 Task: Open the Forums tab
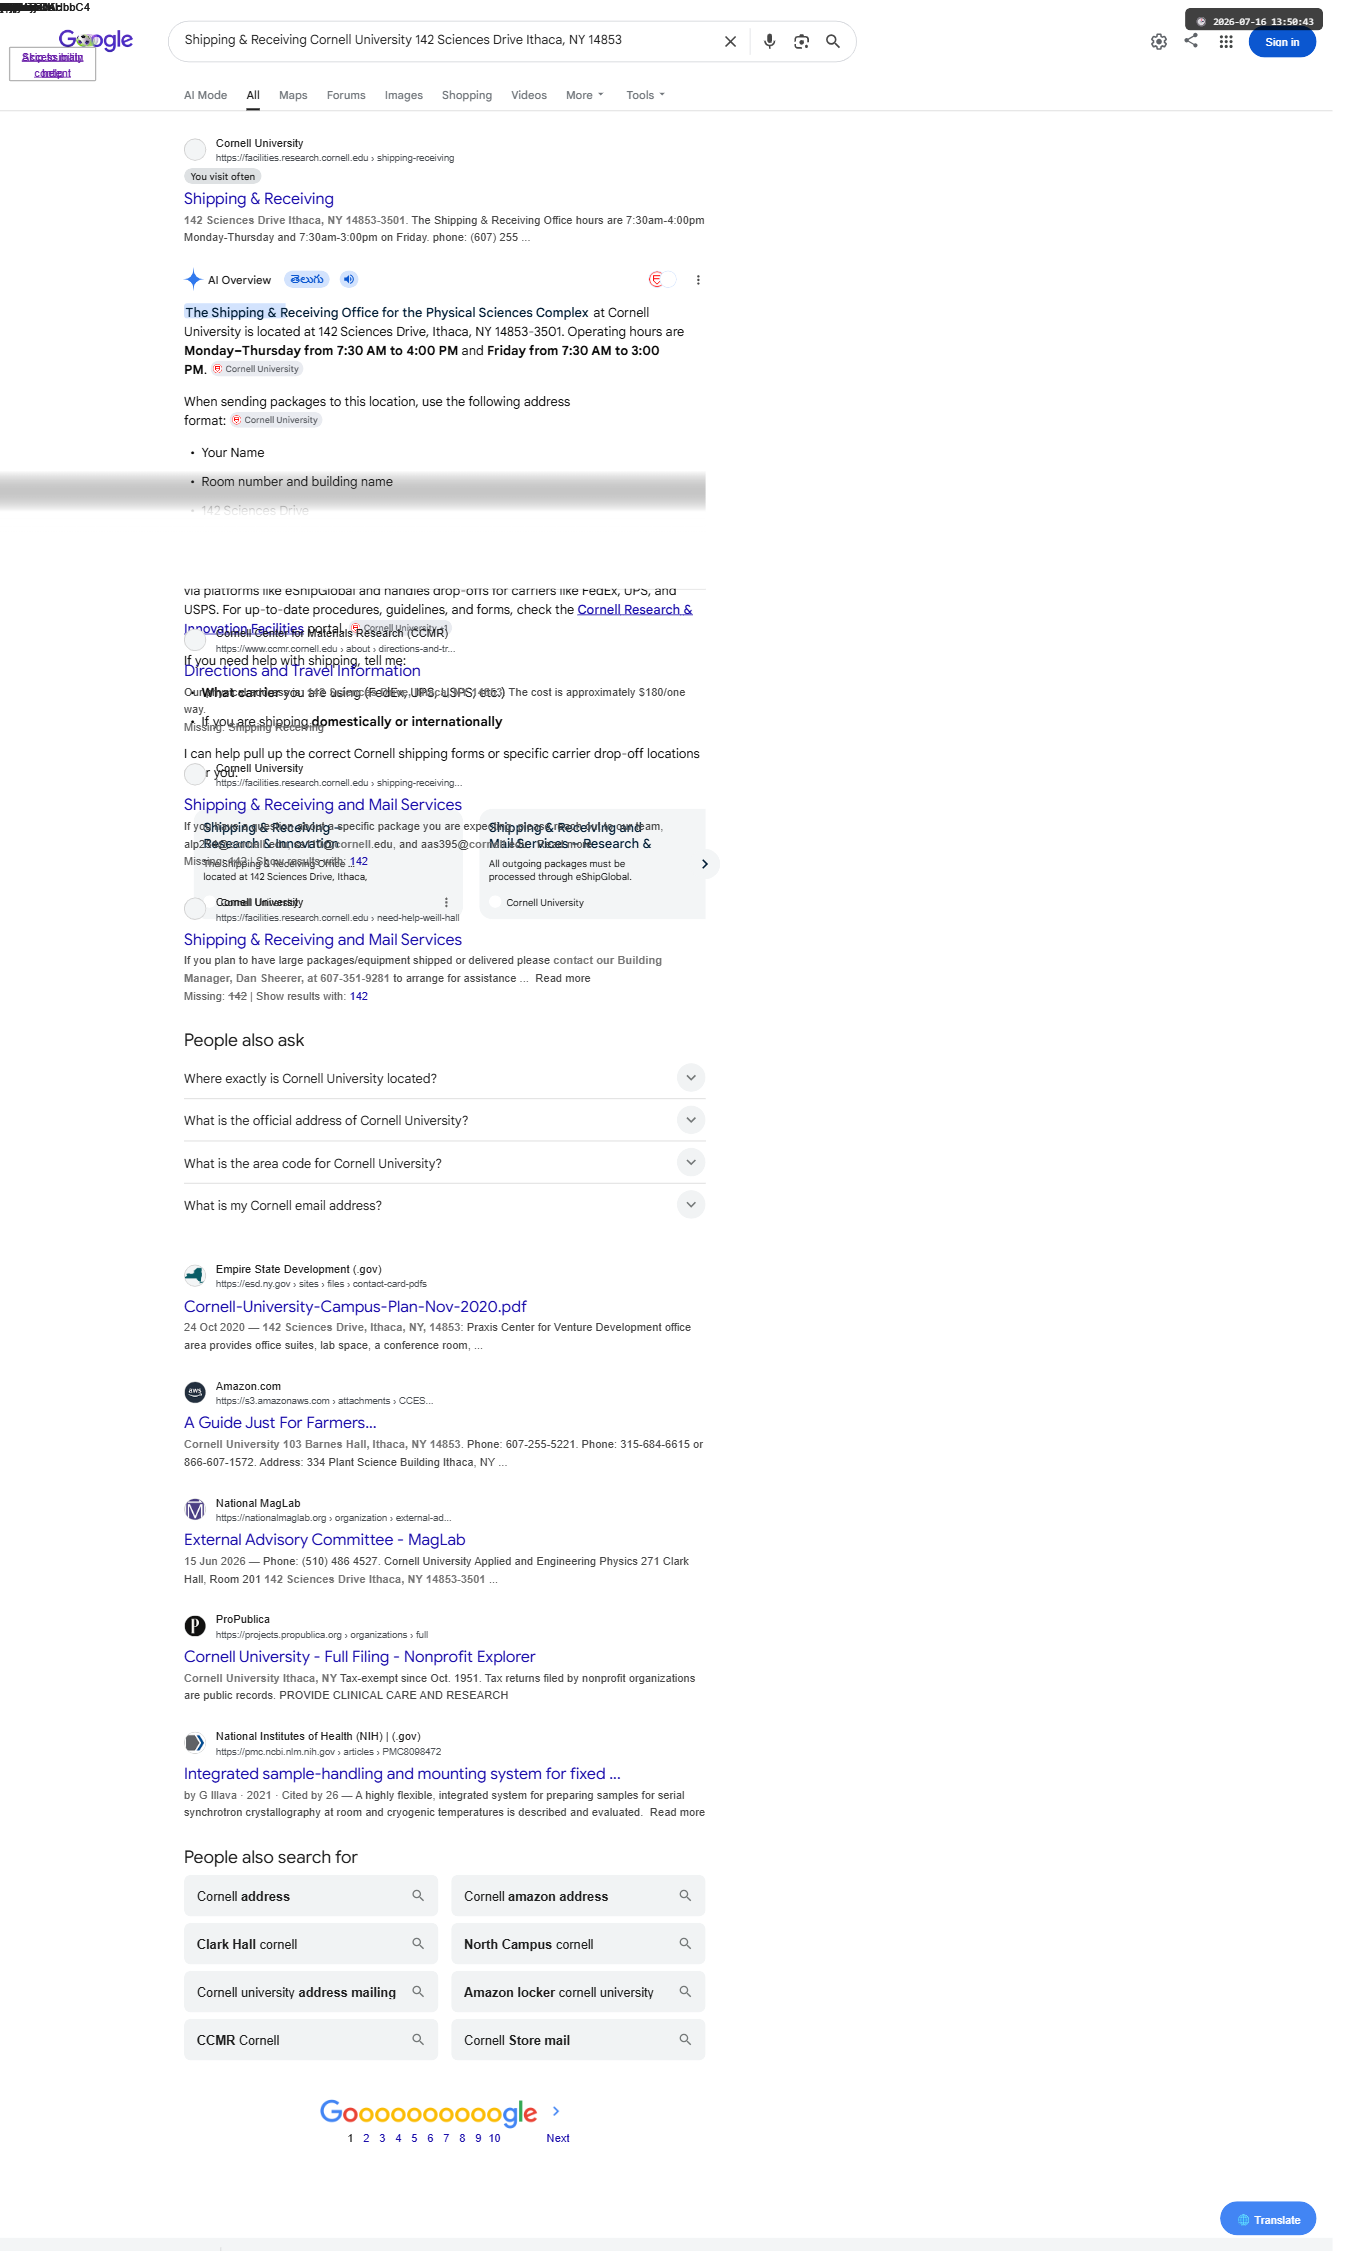[346, 95]
